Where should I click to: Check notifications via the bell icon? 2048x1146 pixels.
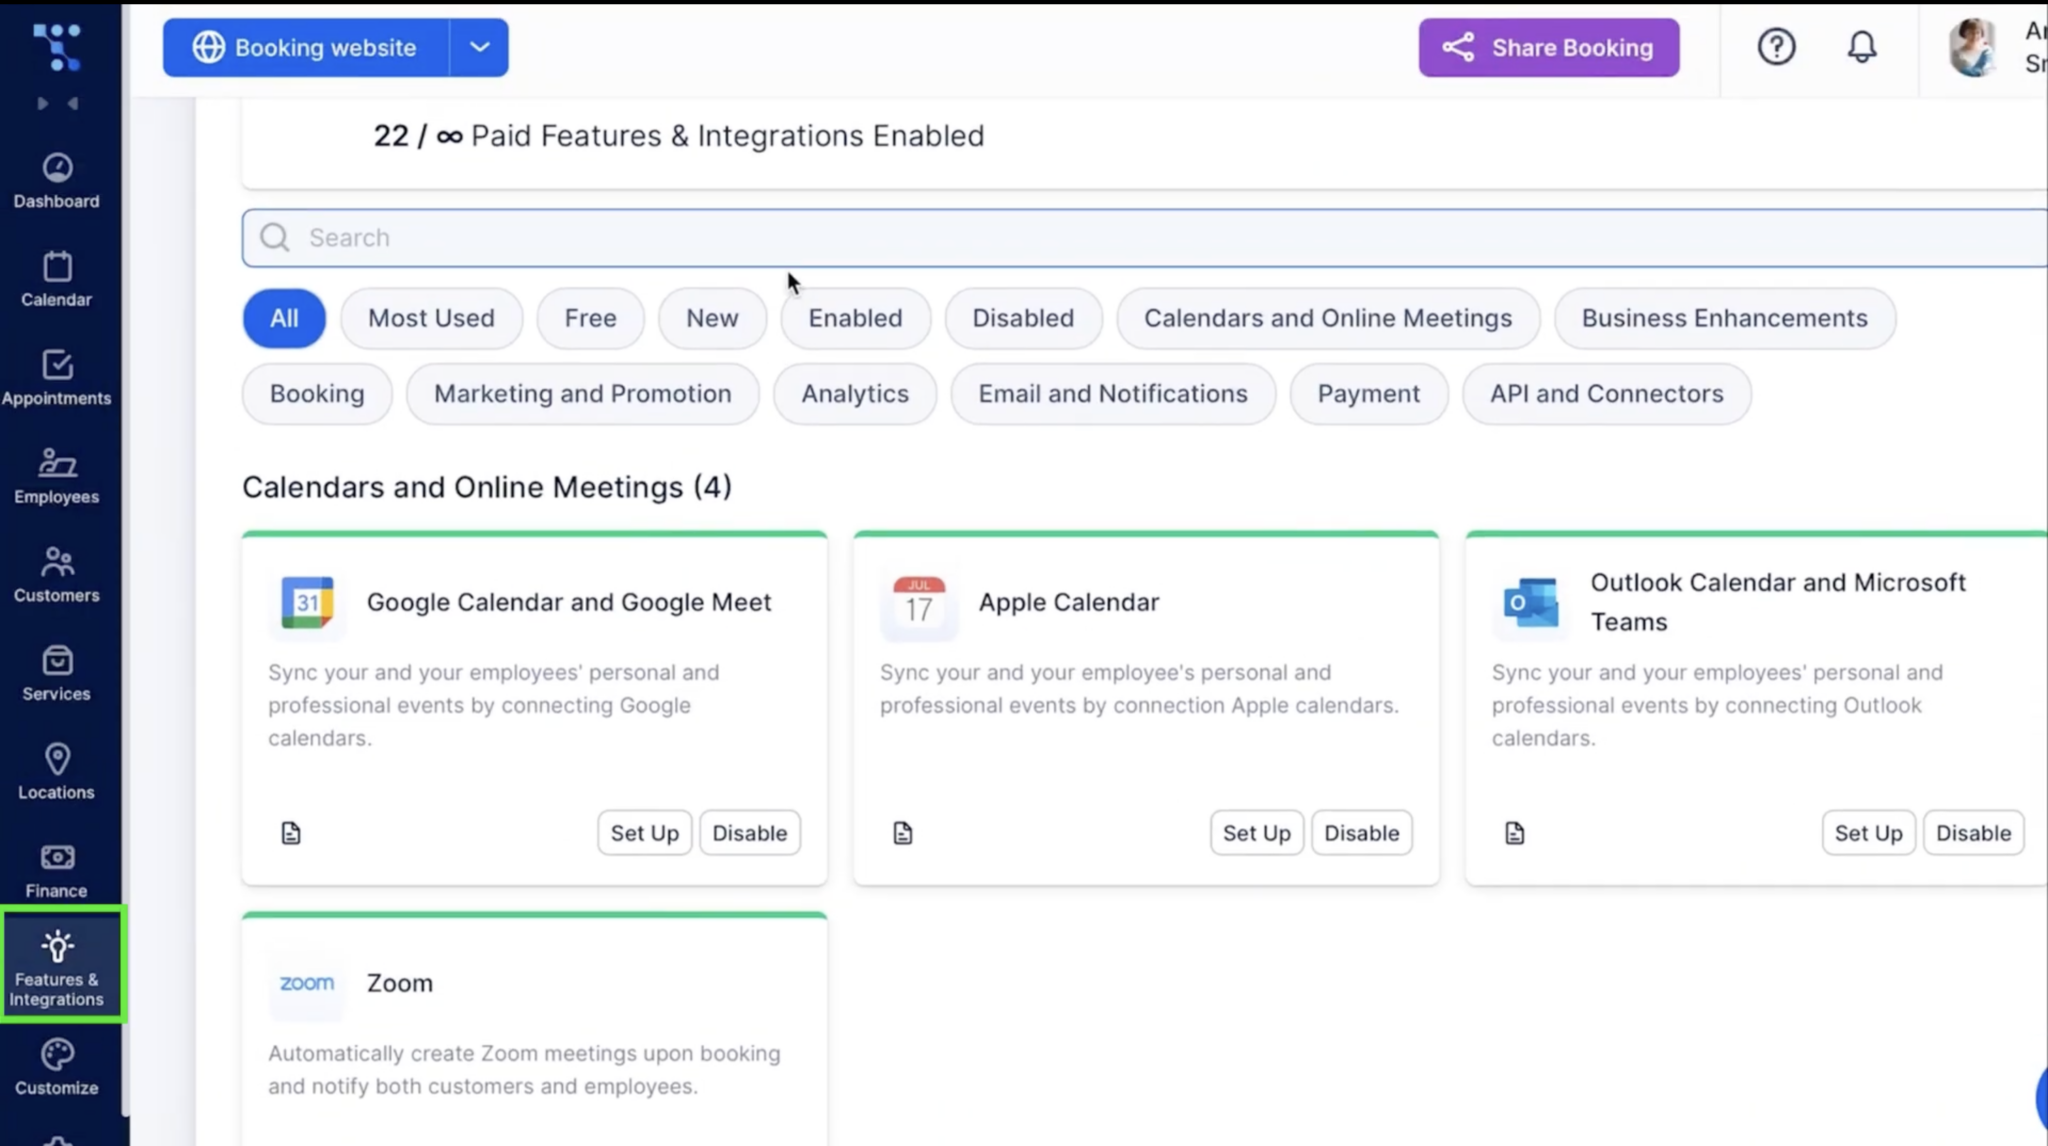click(x=1861, y=46)
